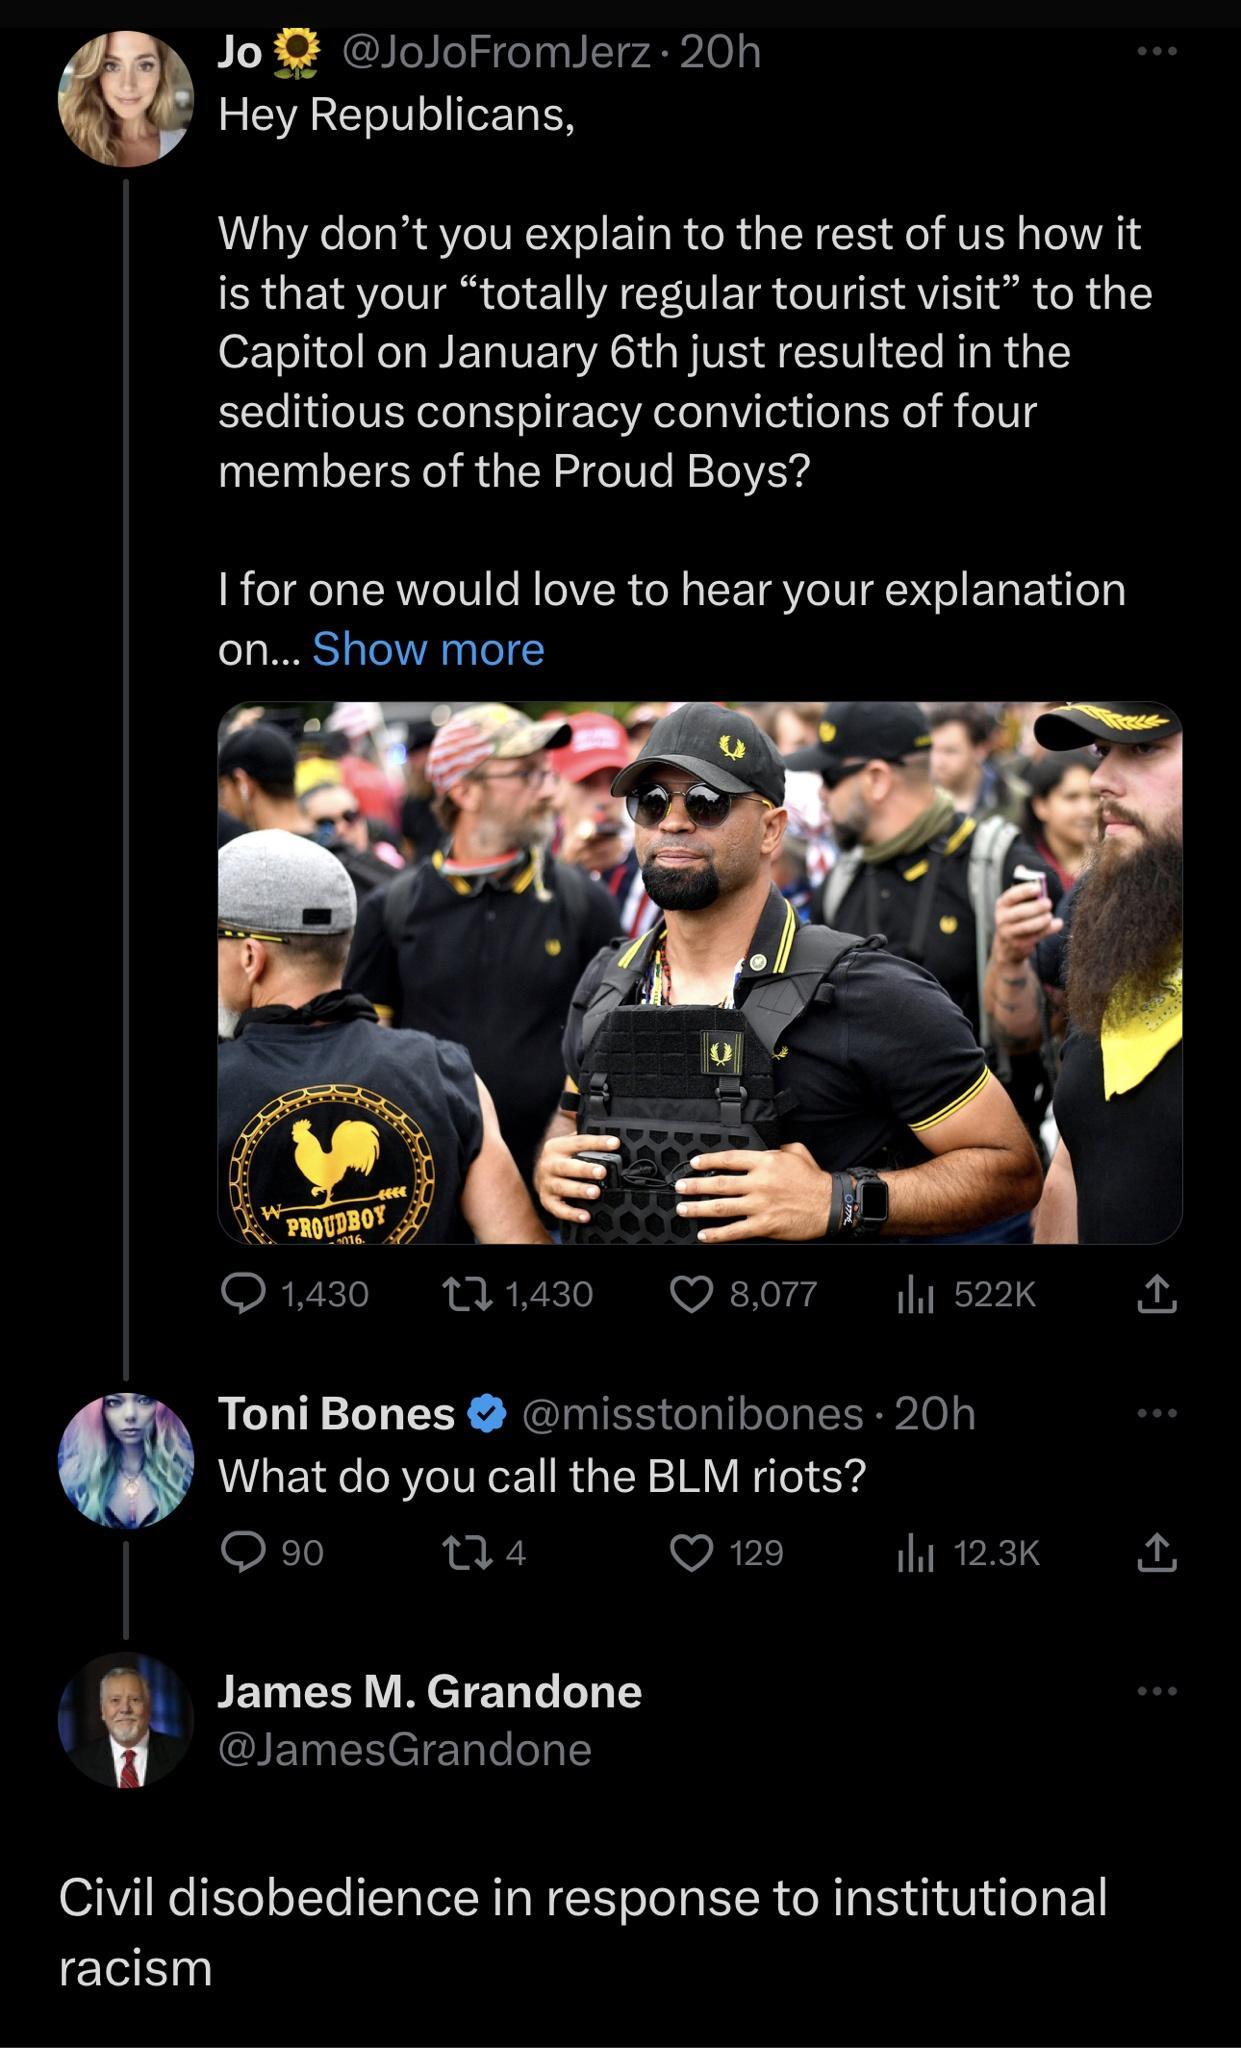Image resolution: width=1241 pixels, height=2048 pixels.
Task: Retweet Jo's tweet with 1,430 retweets
Action: pos(466,1295)
